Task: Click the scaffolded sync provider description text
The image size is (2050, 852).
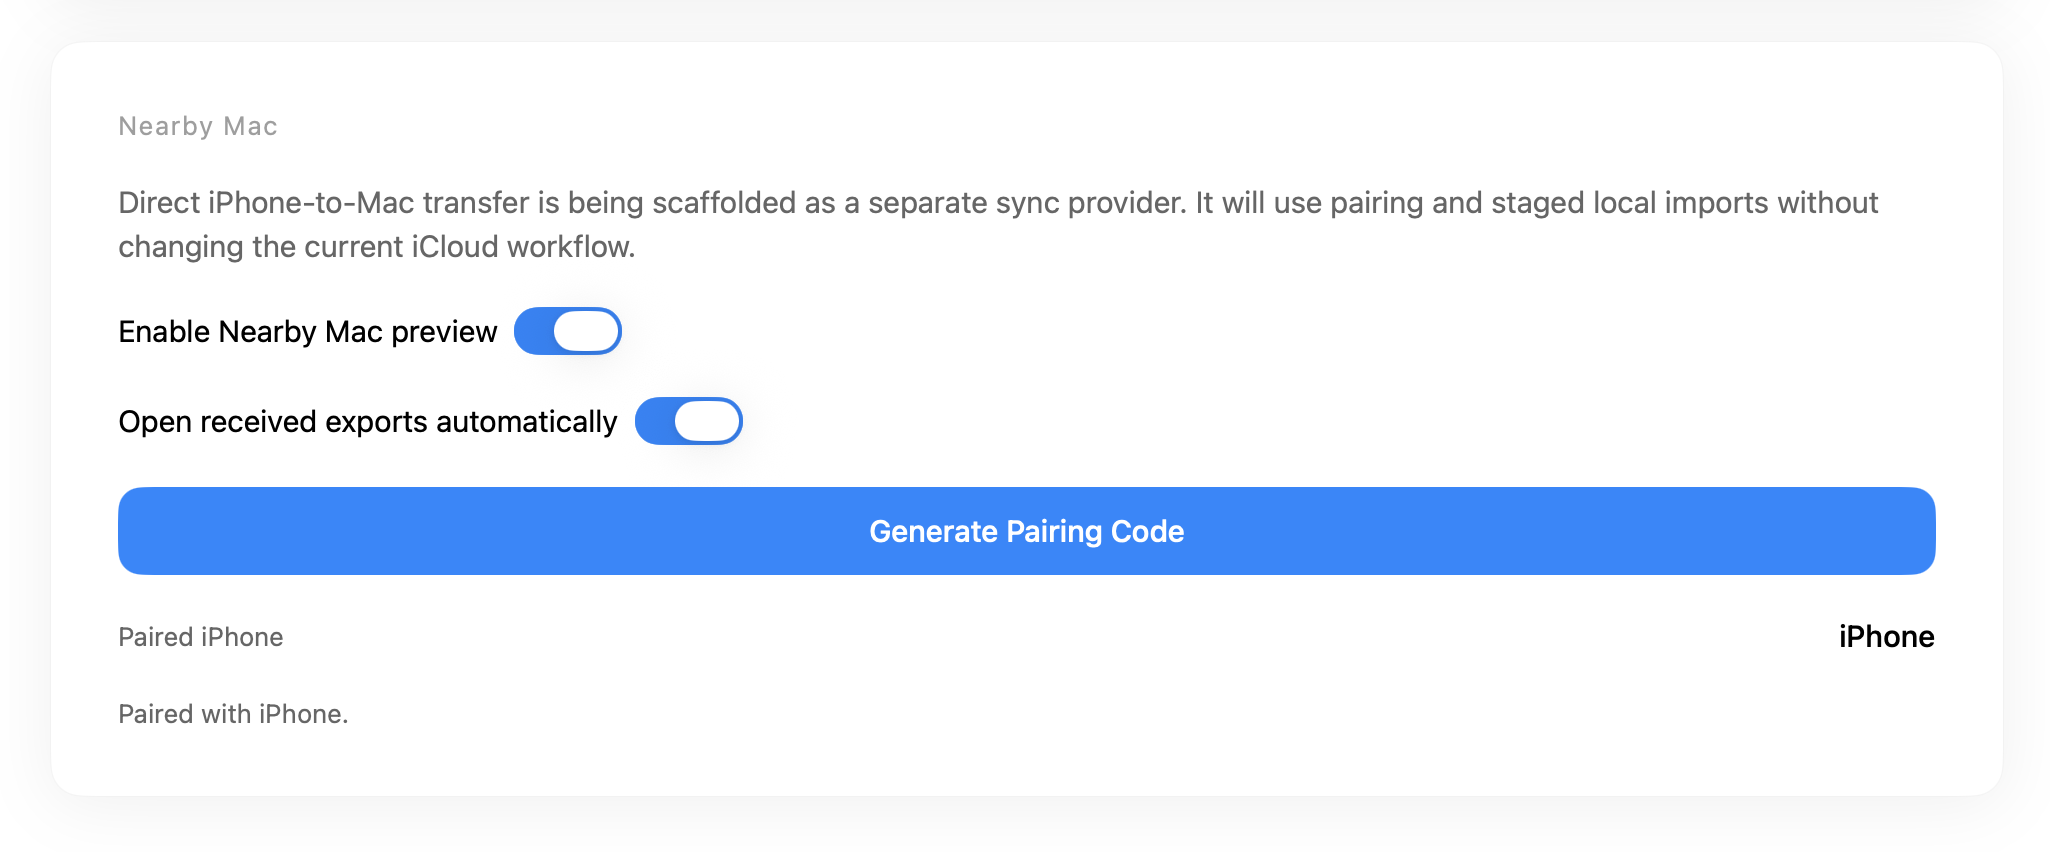Action: point(998,223)
